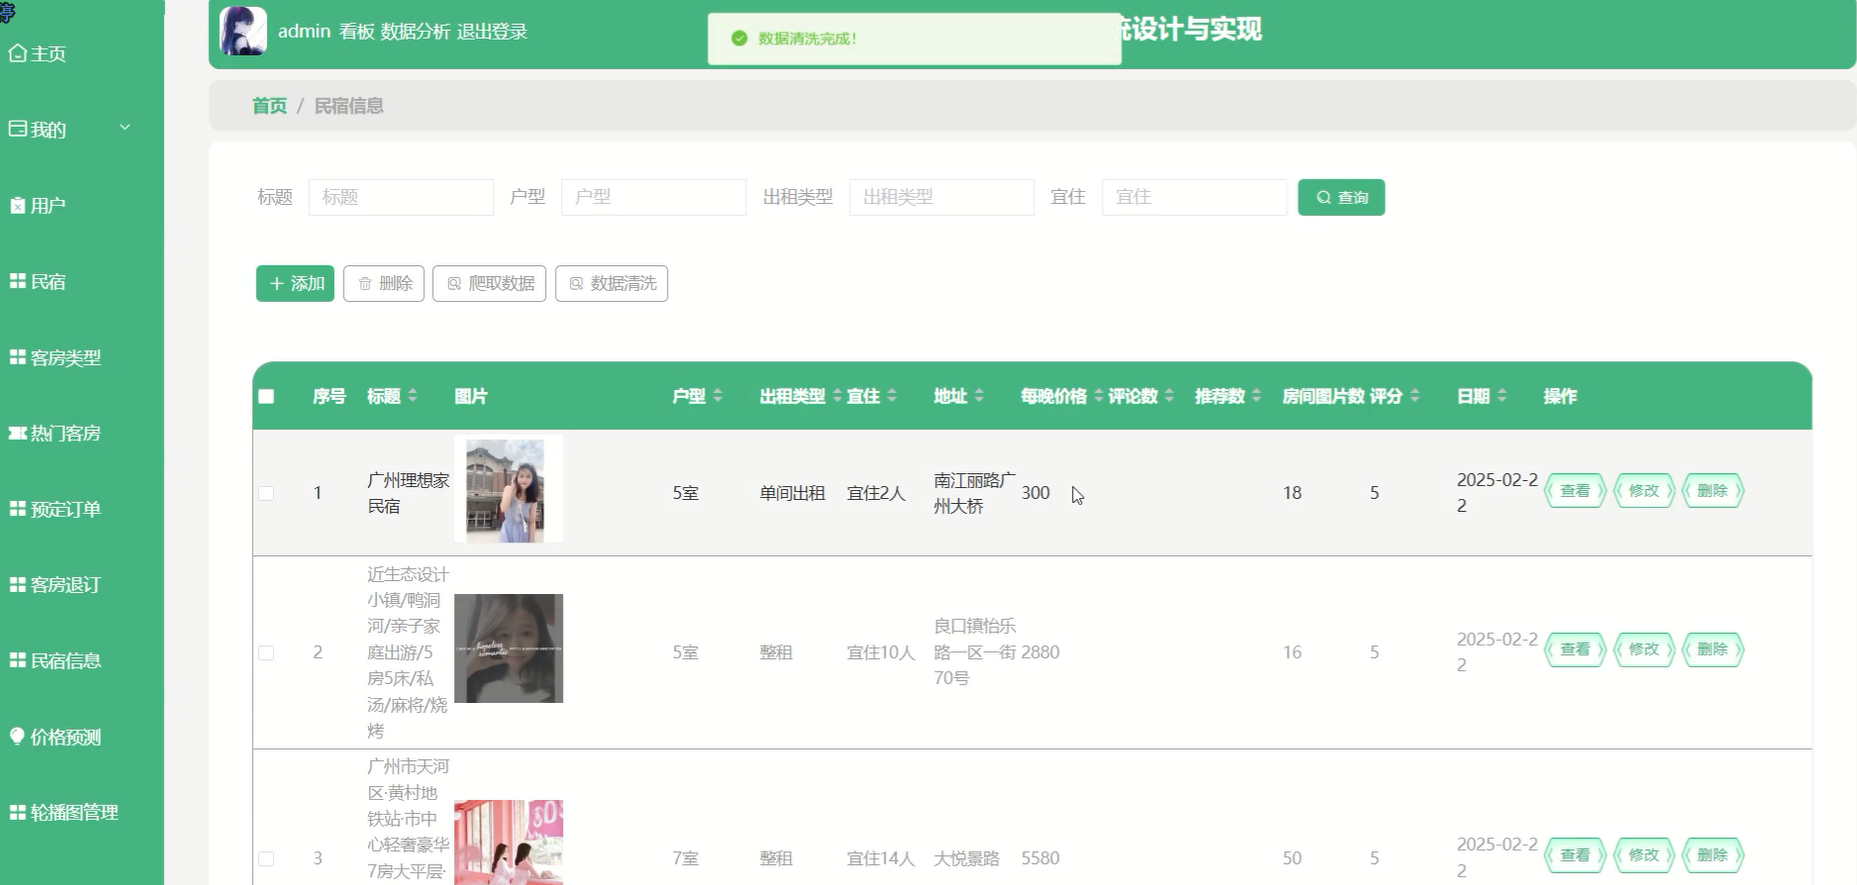Check the checkbox for row 2

[266, 653]
